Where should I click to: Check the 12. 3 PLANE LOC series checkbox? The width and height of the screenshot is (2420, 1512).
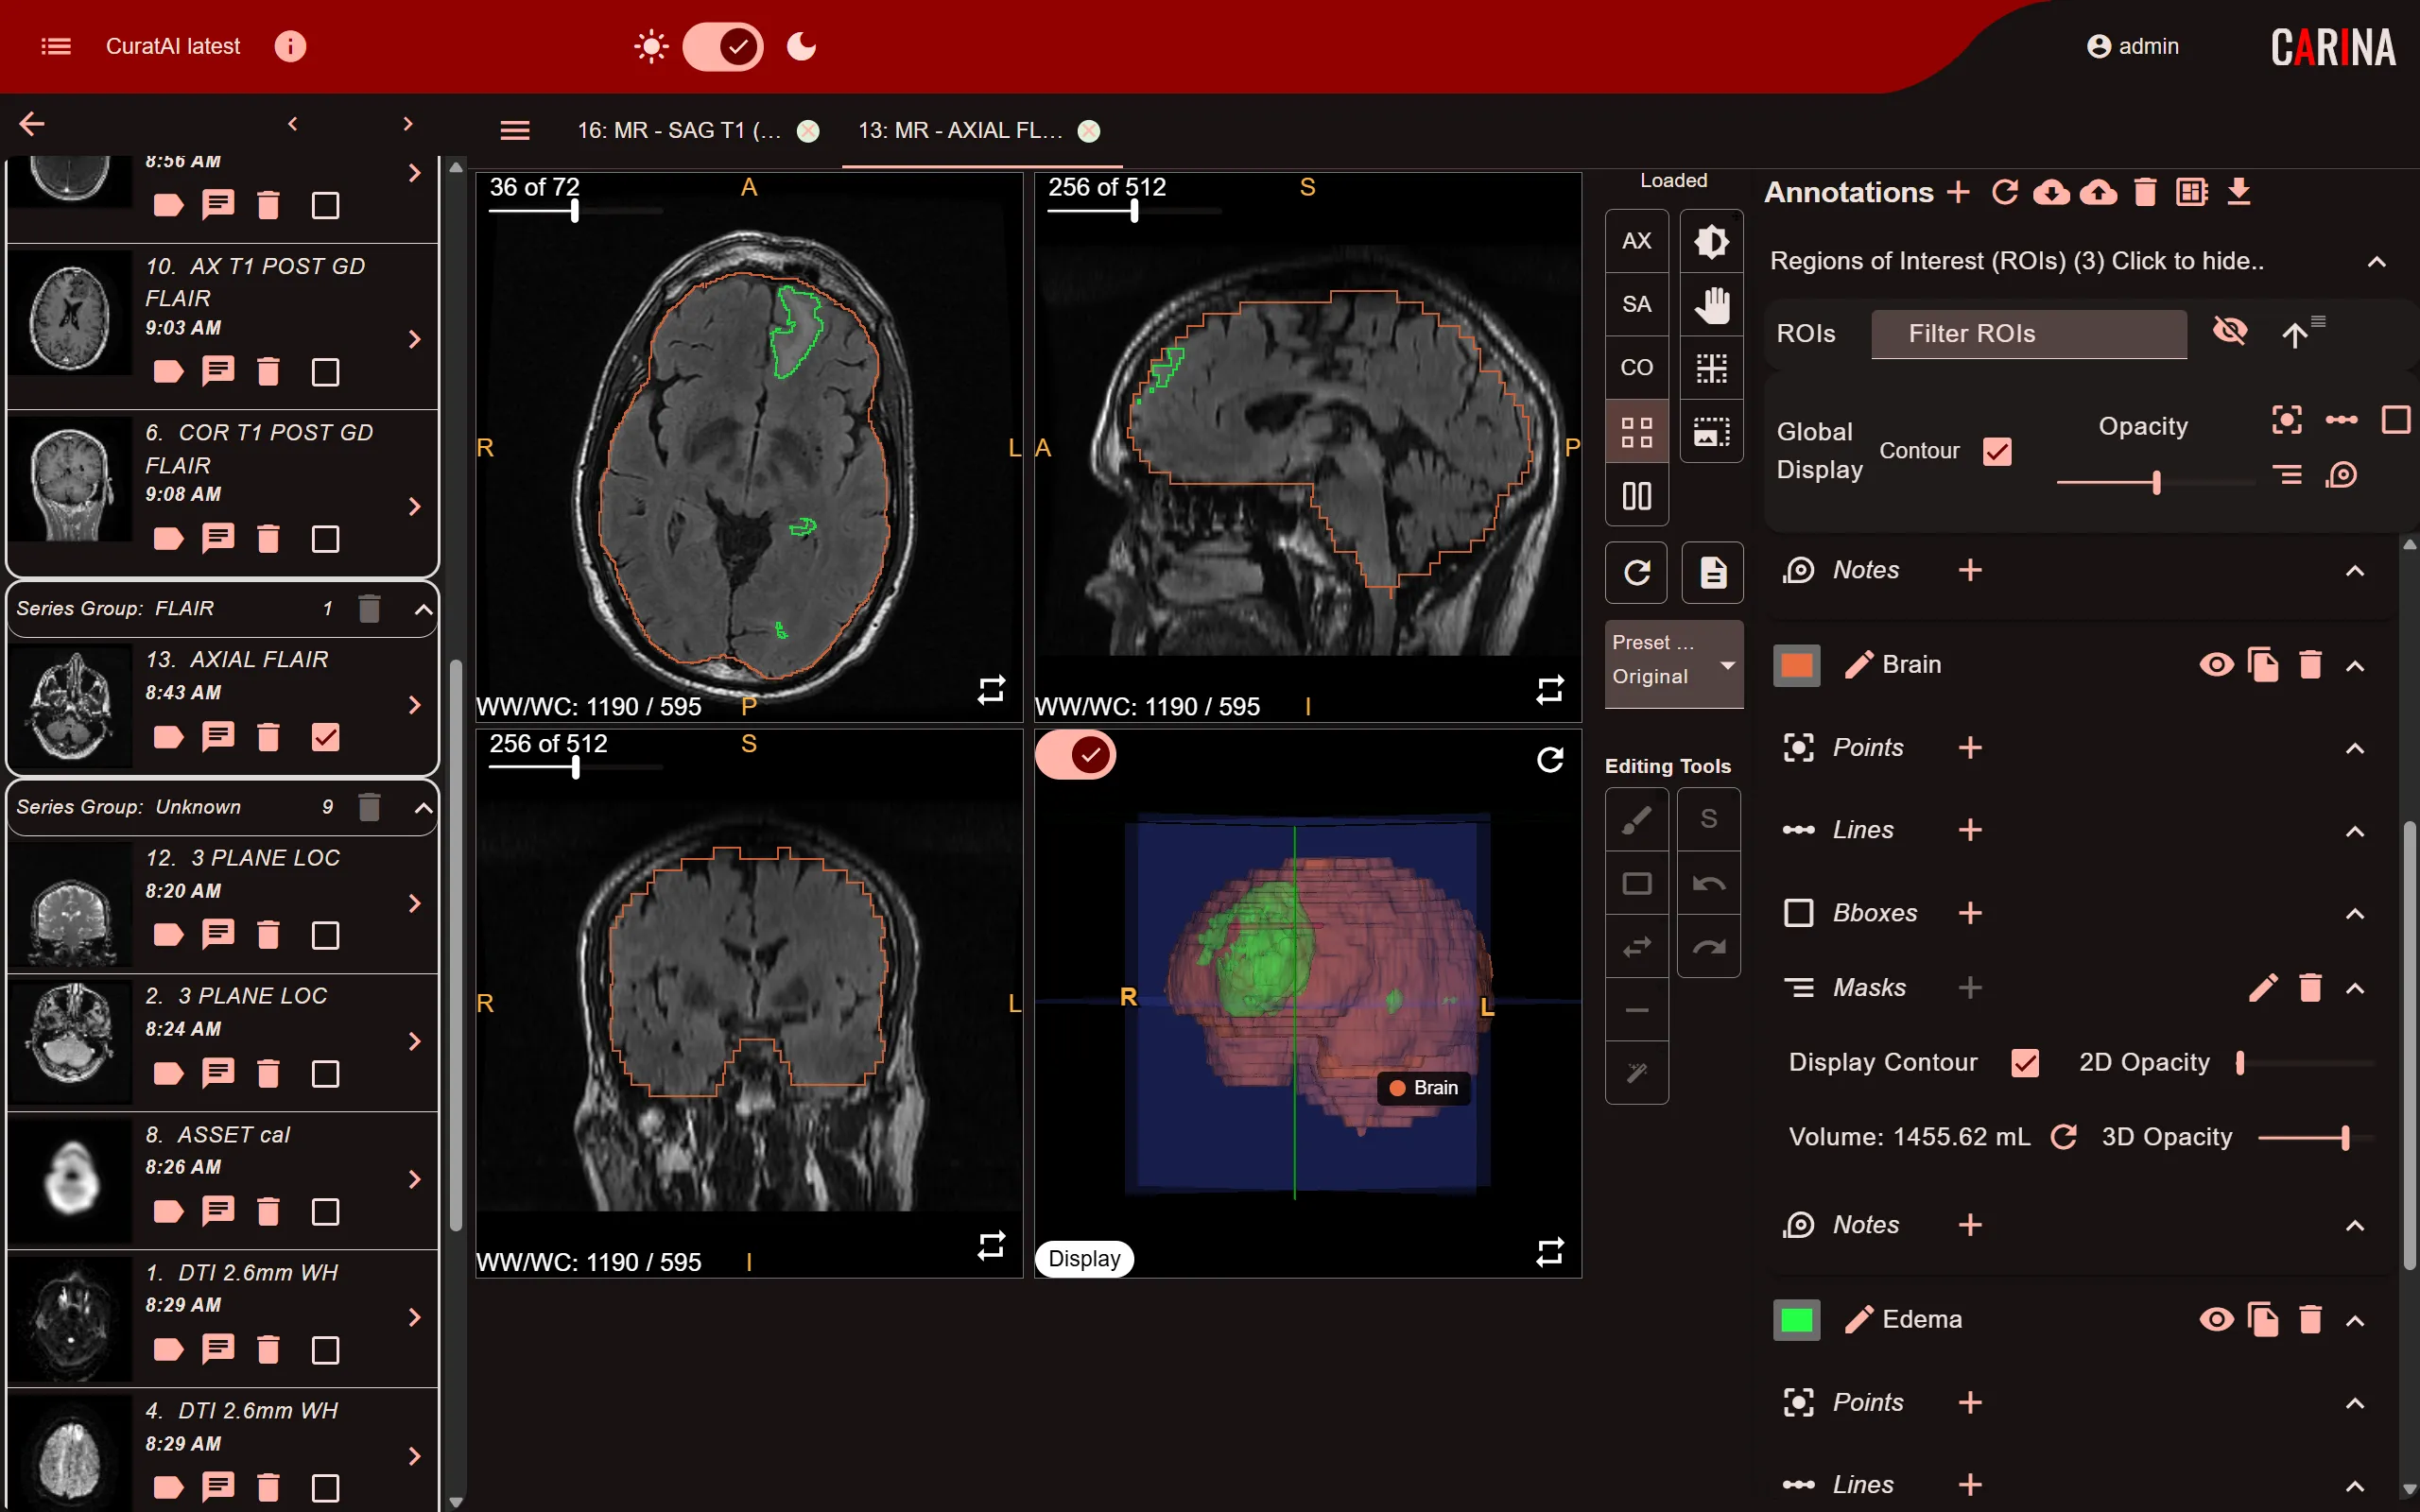[x=325, y=936]
